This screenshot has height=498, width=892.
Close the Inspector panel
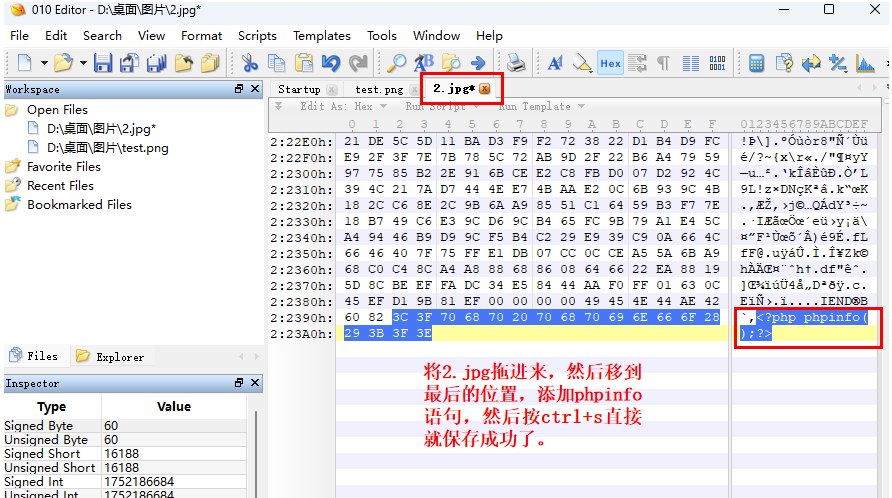click(x=255, y=383)
